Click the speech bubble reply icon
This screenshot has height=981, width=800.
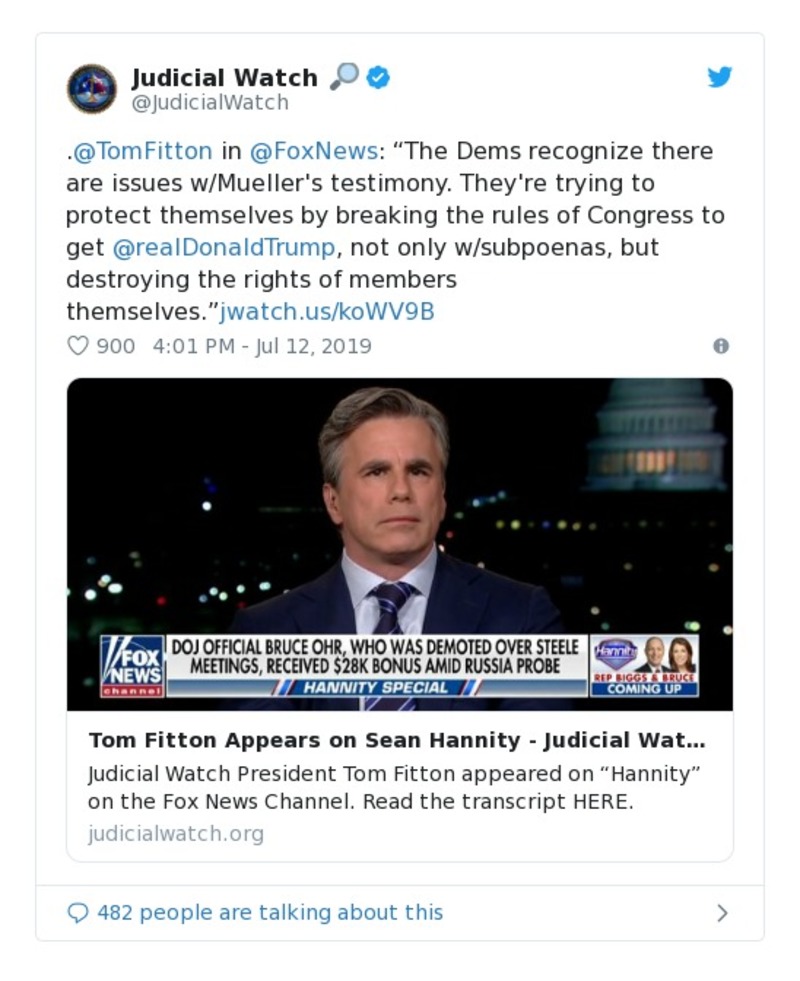[x=78, y=912]
